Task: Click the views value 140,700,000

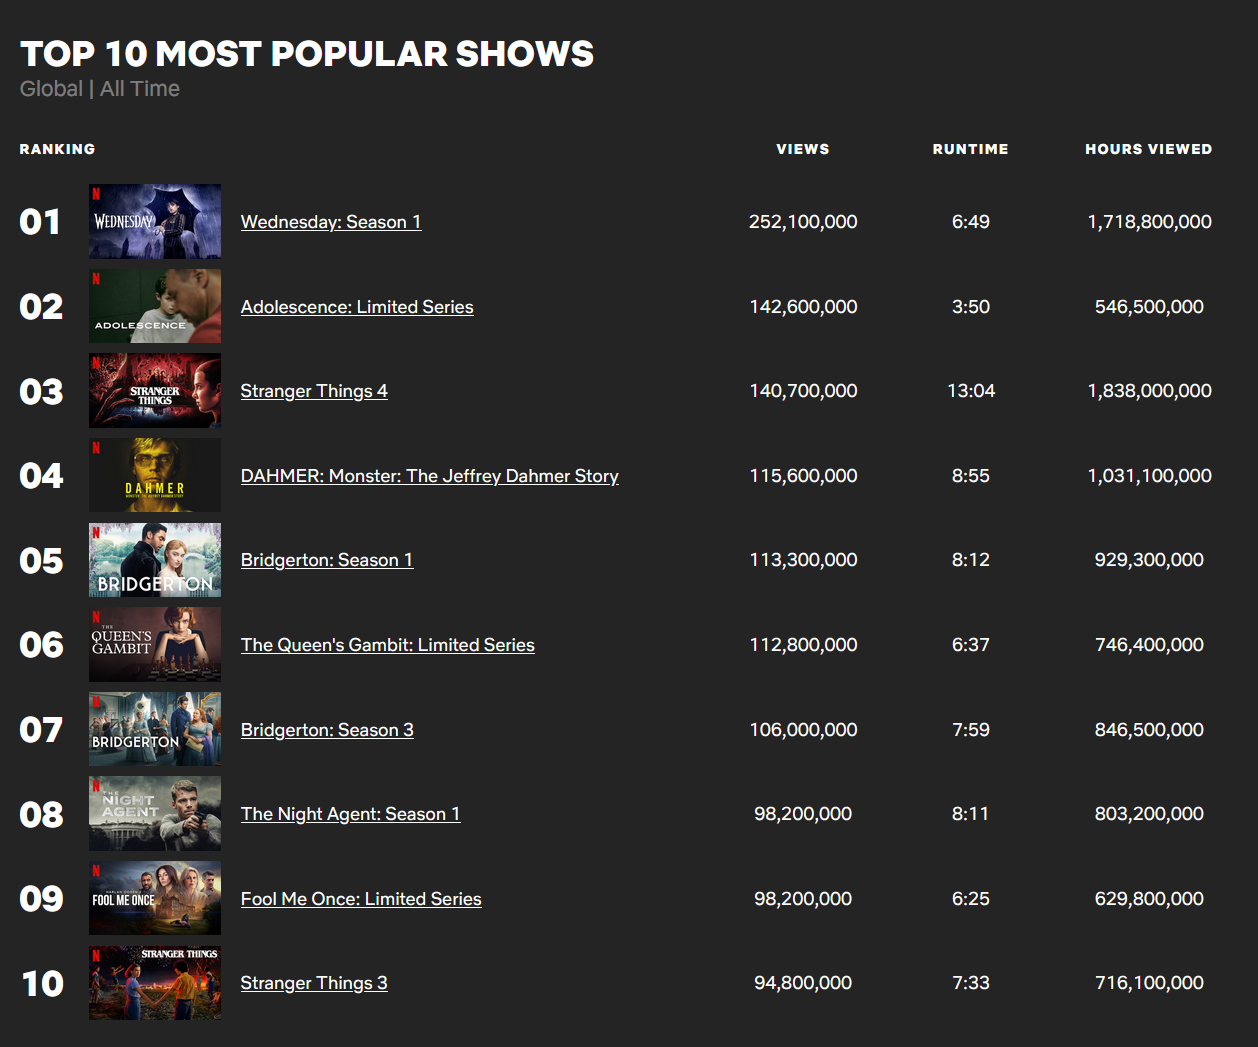Action: [803, 391]
